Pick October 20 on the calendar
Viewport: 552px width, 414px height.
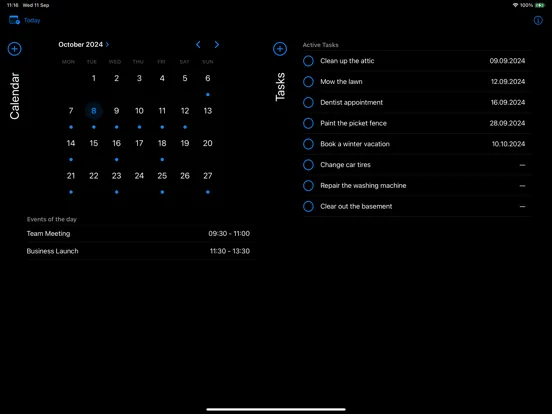(208, 143)
